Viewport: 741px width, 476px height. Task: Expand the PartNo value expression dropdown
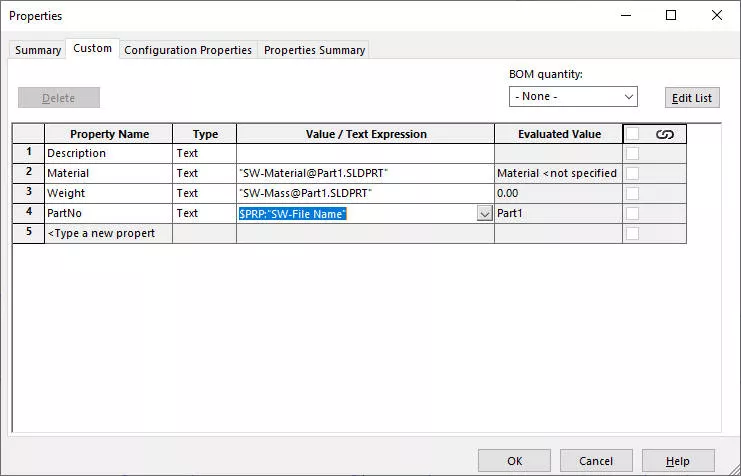[x=485, y=214]
